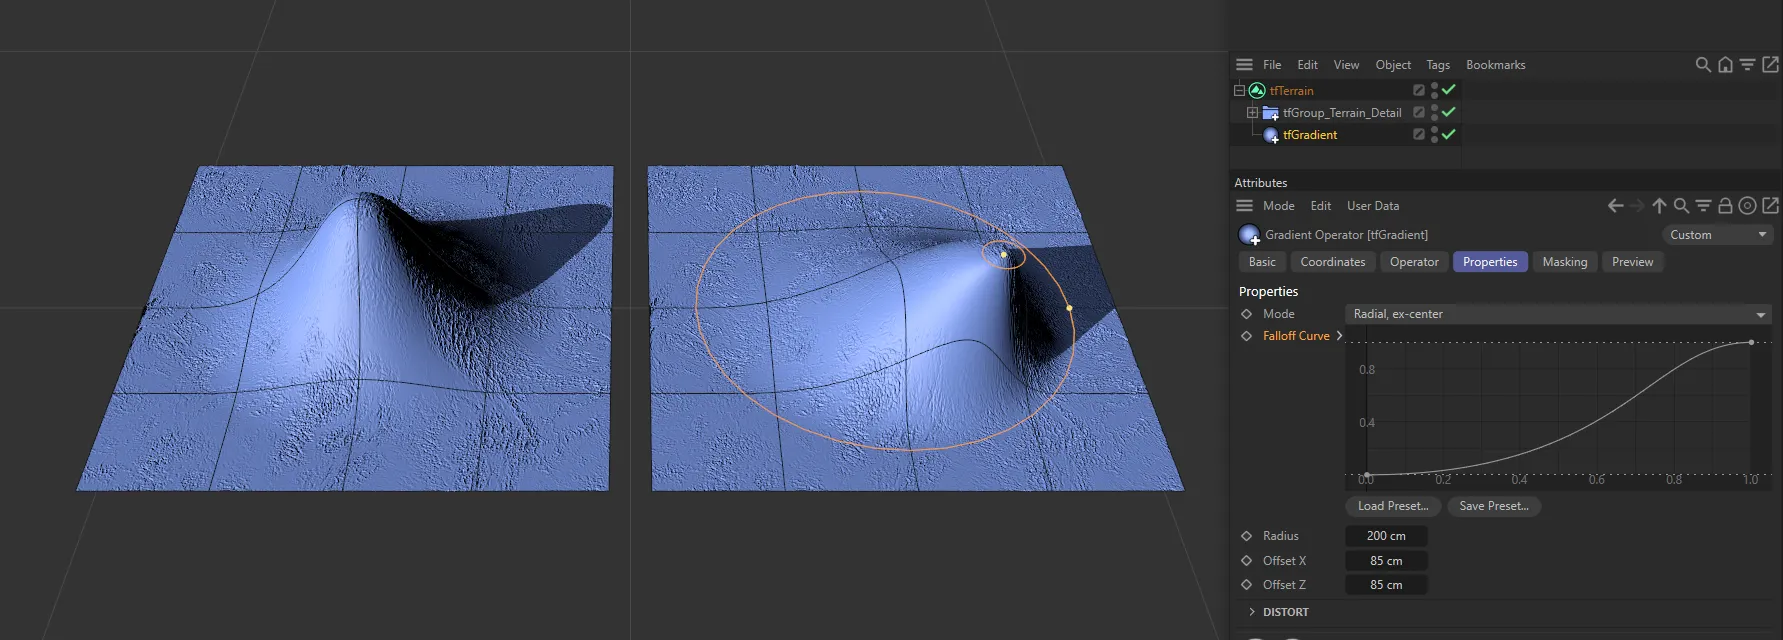Disable tfGradient via green checkmark
This screenshot has width=1783, height=640.
click(1449, 133)
